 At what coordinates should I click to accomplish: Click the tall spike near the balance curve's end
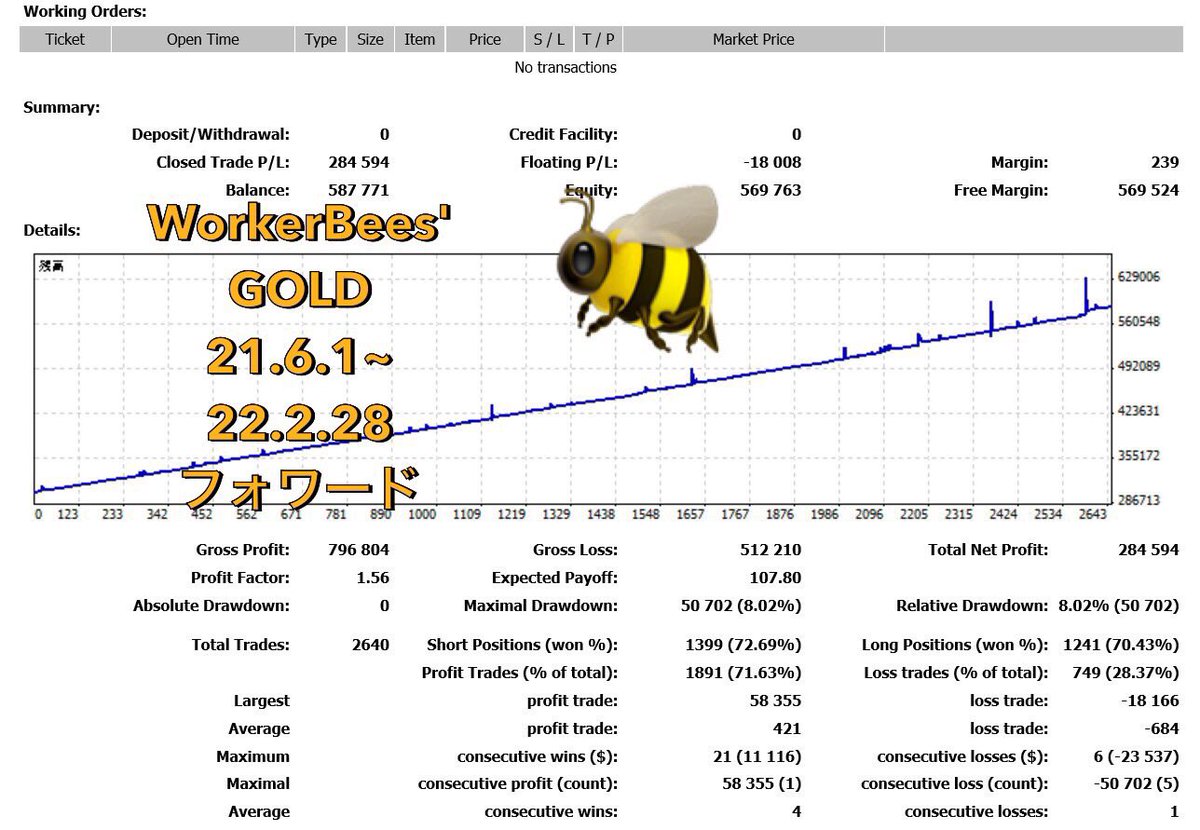click(x=1086, y=295)
